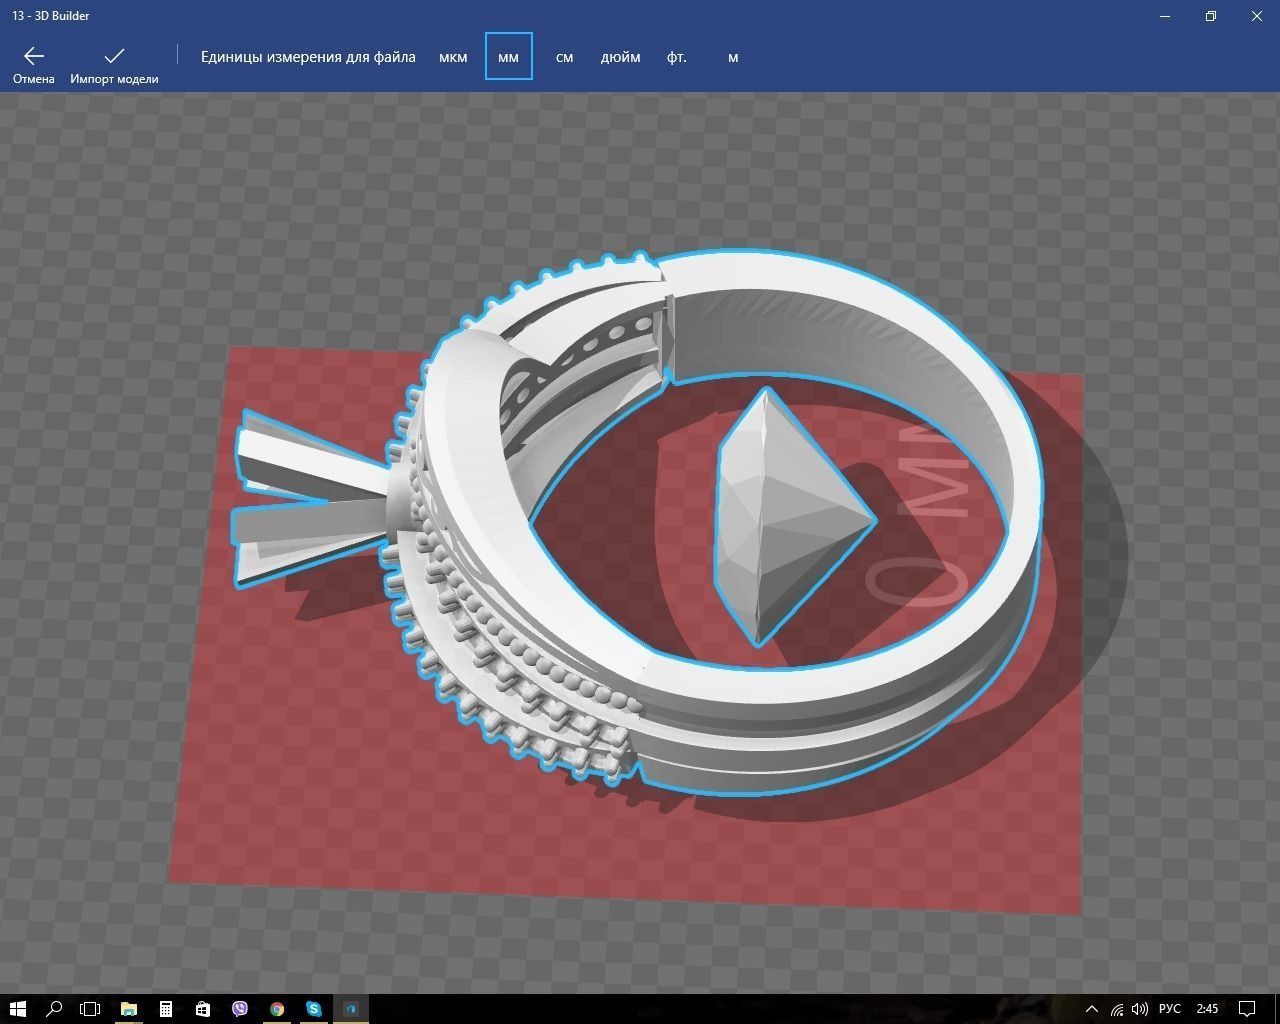The image size is (1280, 1024).
Task: Select м units
Action: click(x=733, y=57)
